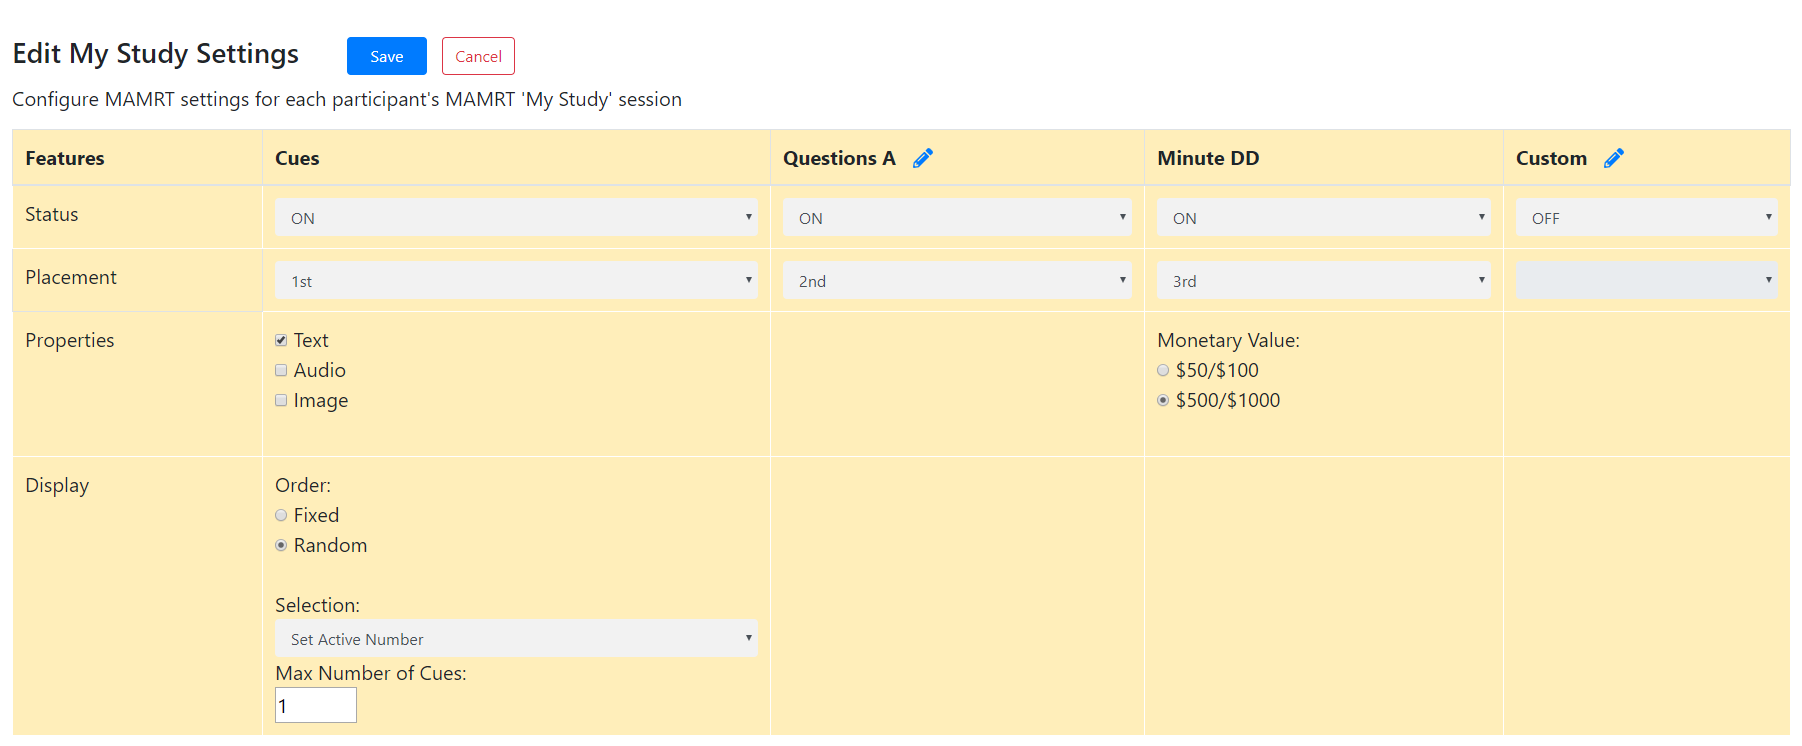Open Minute DD Placement dropdown showing 3rd
Viewport: 1802px width, 746px height.
[1323, 280]
